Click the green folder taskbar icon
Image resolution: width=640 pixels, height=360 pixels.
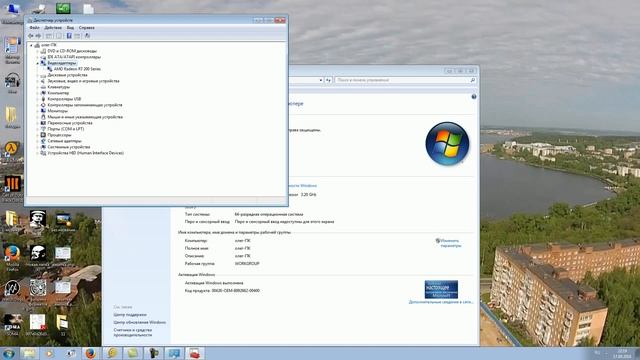132,353
